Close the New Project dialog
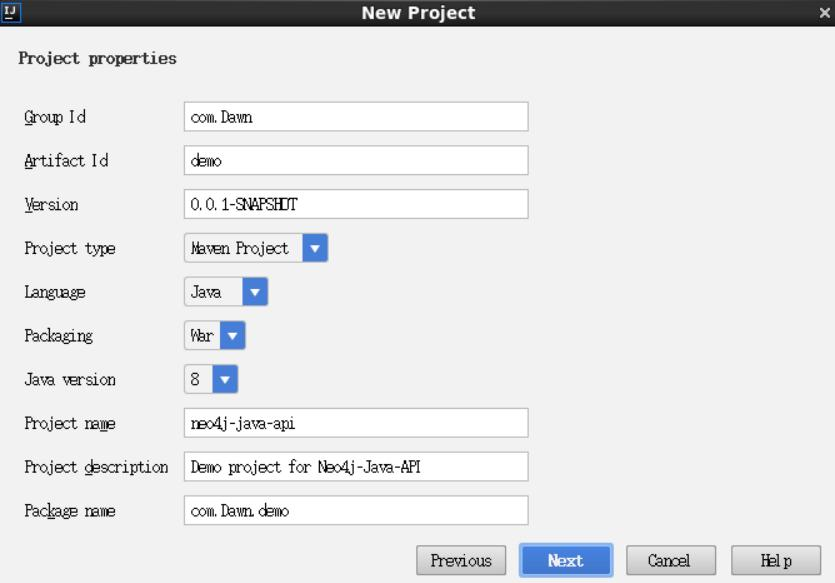 (x=824, y=14)
